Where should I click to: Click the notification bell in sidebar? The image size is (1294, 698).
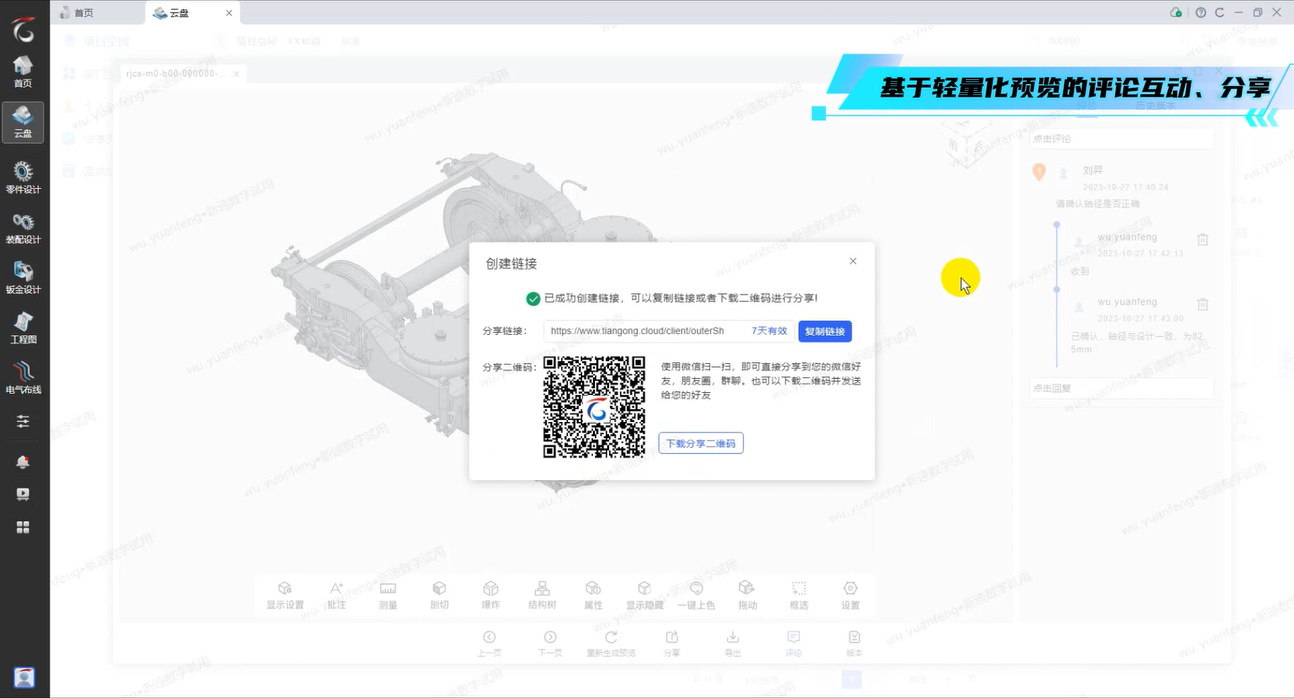click(23, 462)
